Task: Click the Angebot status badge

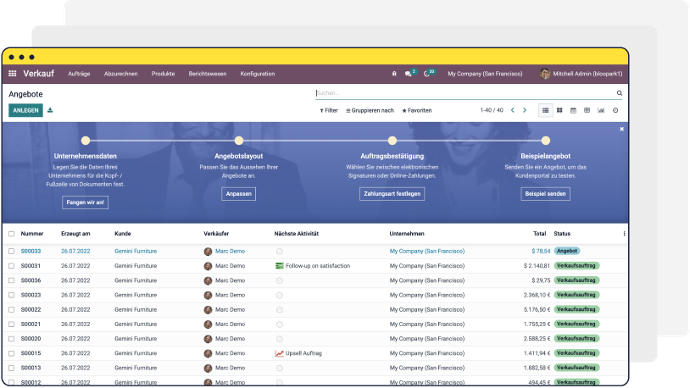Action: click(x=567, y=251)
